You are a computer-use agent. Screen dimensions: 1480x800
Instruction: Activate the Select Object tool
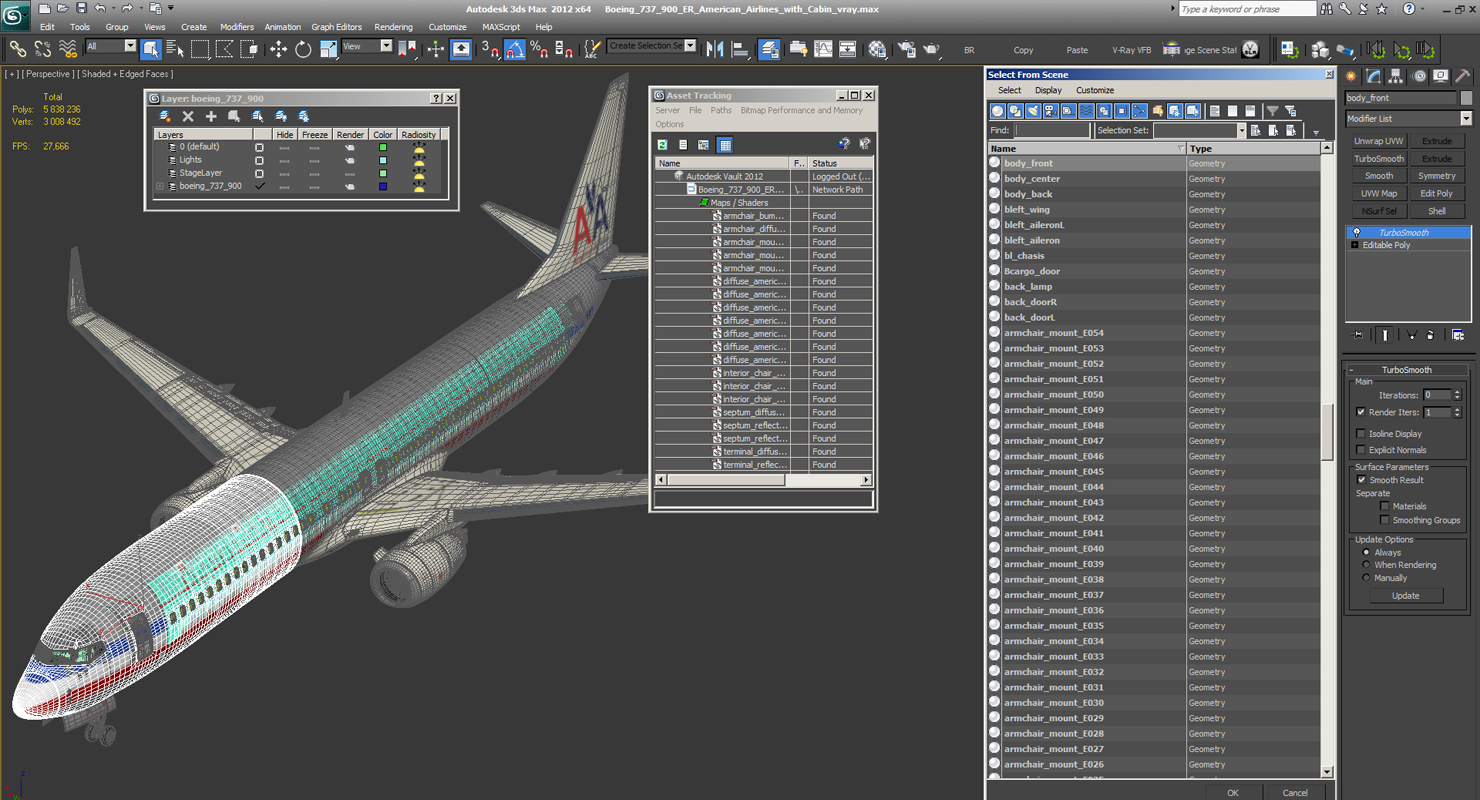click(x=151, y=49)
